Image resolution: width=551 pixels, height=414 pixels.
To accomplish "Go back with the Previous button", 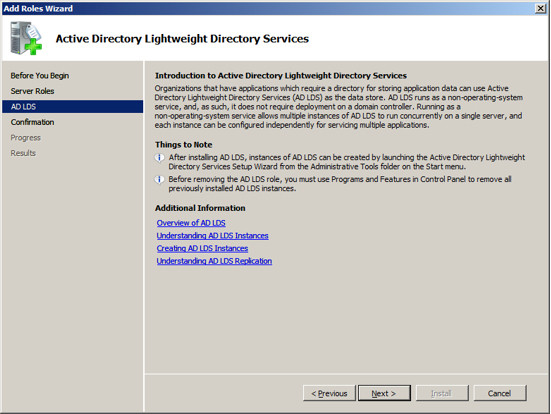I will pos(329,393).
